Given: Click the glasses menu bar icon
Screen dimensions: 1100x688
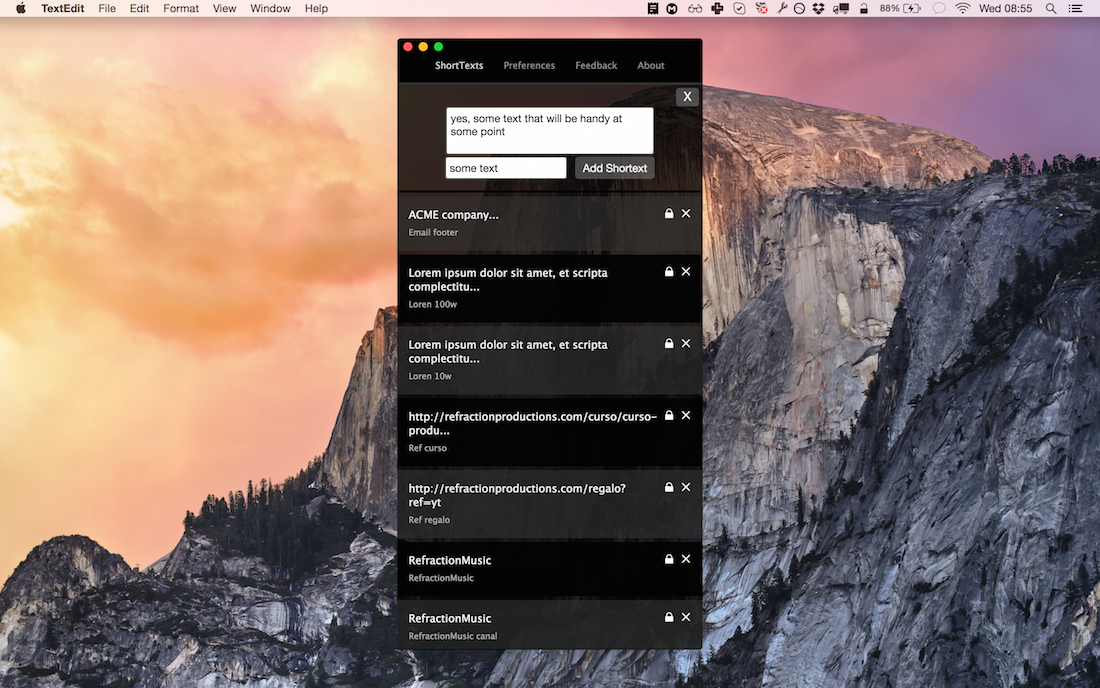Looking at the screenshot, I should (695, 8).
